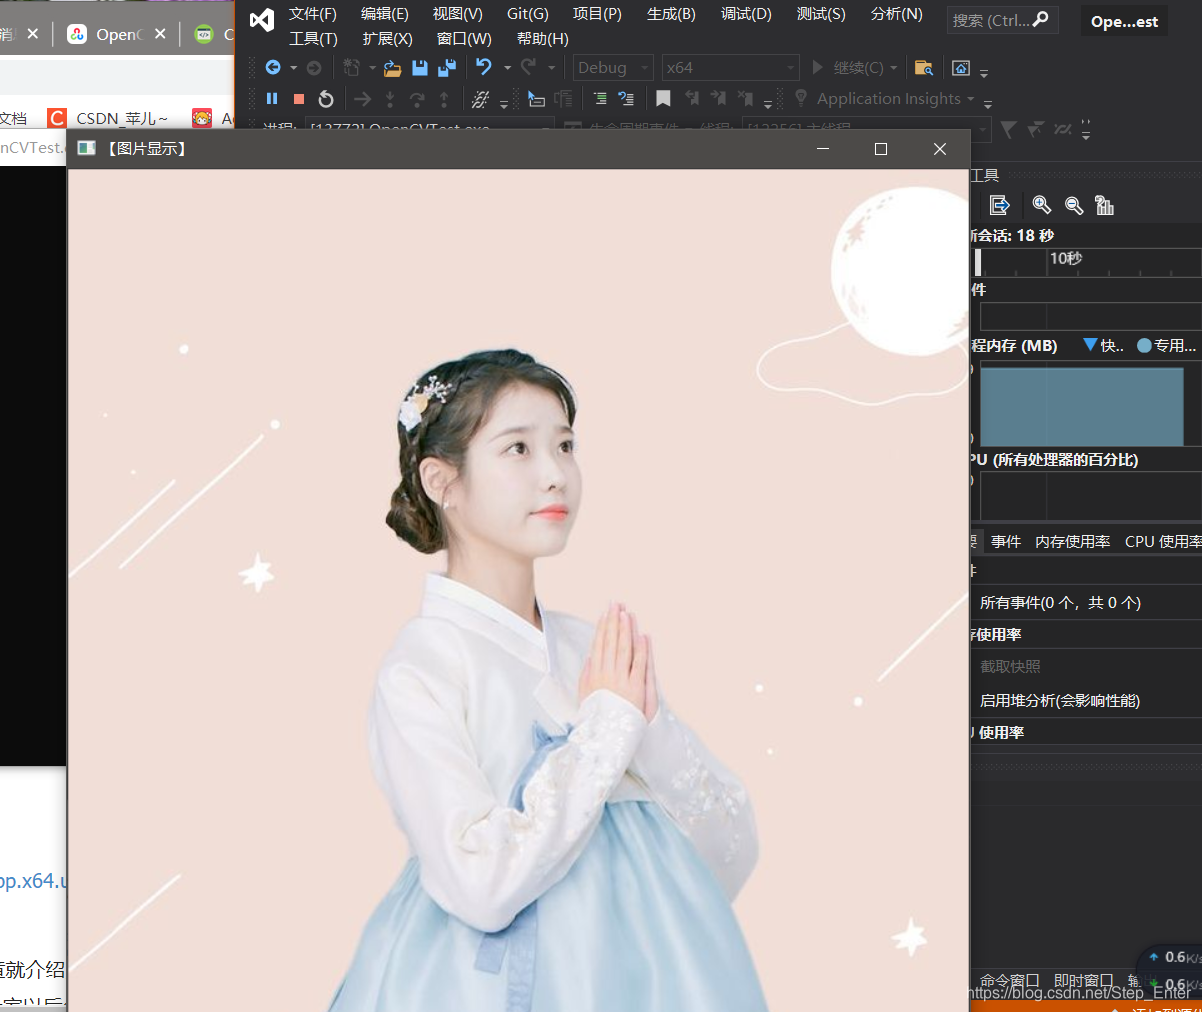Viewport: 1202px width, 1012px height.
Task: Open the Debug configuration dropdown
Action: click(612, 67)
